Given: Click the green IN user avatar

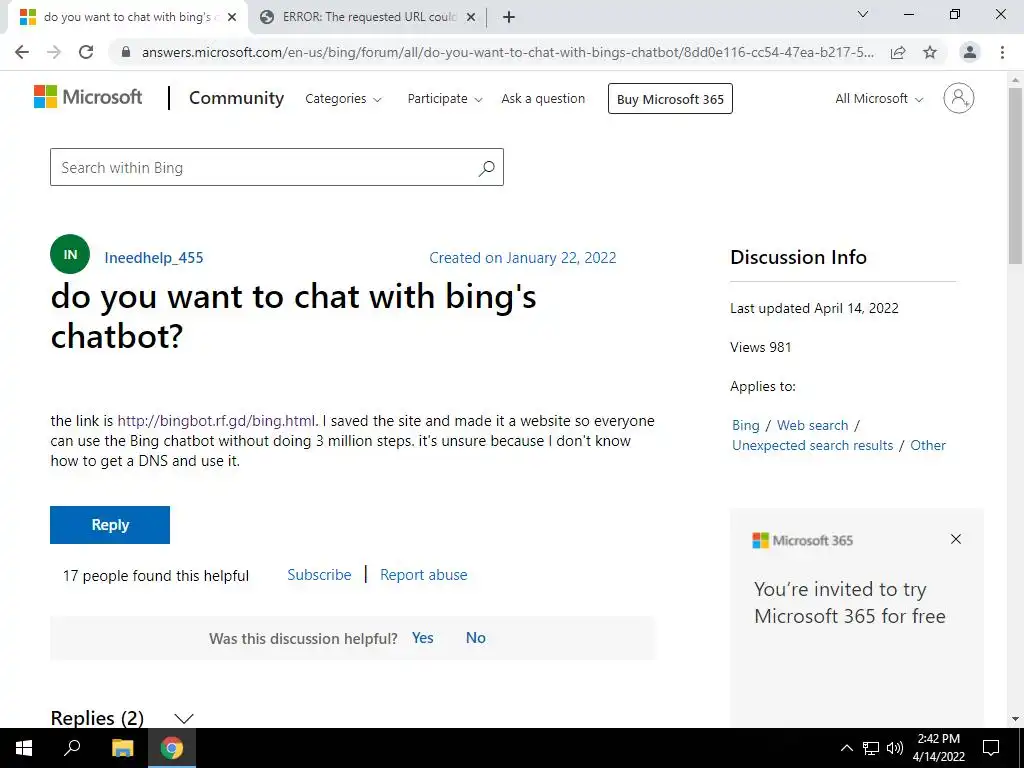Looking at the screenshot, I should point(70,254).
